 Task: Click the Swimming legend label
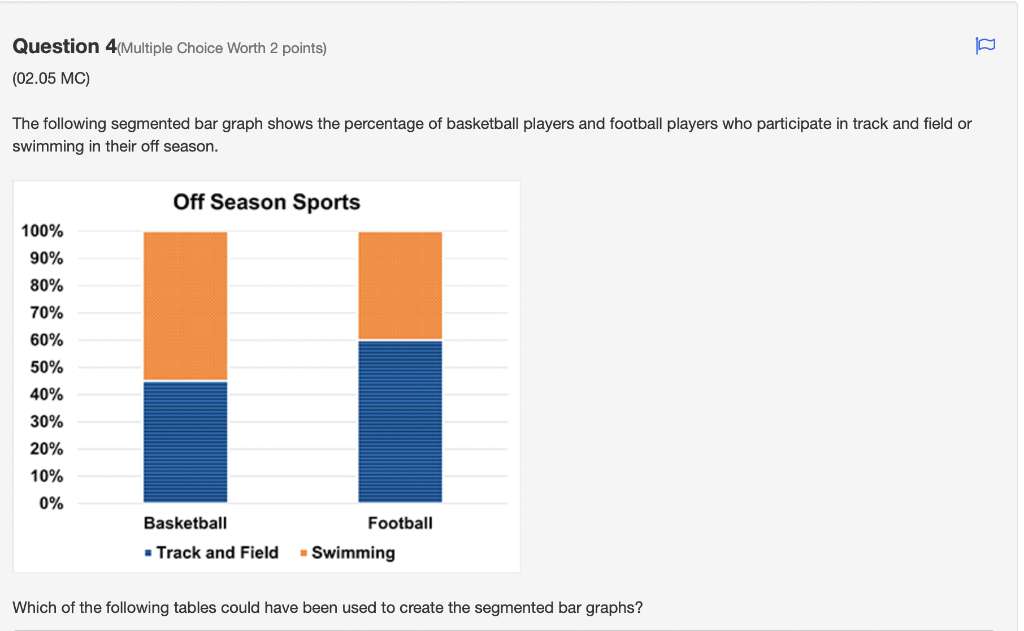tap(353, 553)
